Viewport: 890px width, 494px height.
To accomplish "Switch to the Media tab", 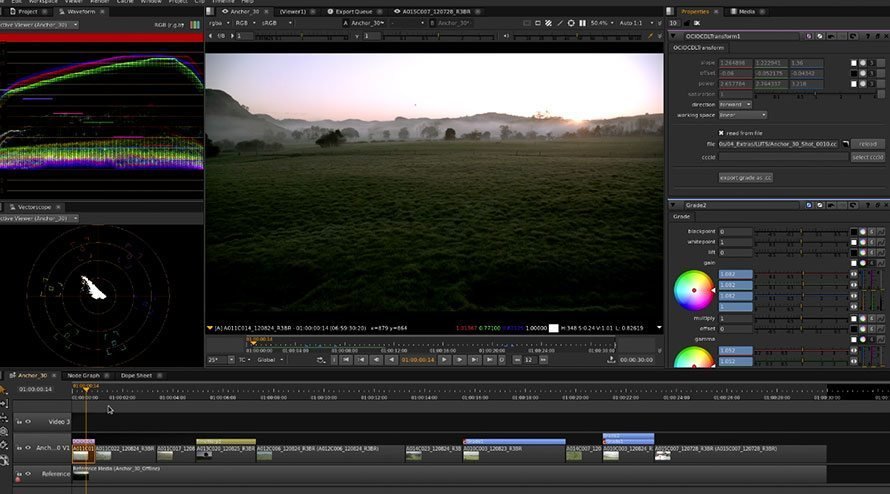I will click(x=747, y=11).
